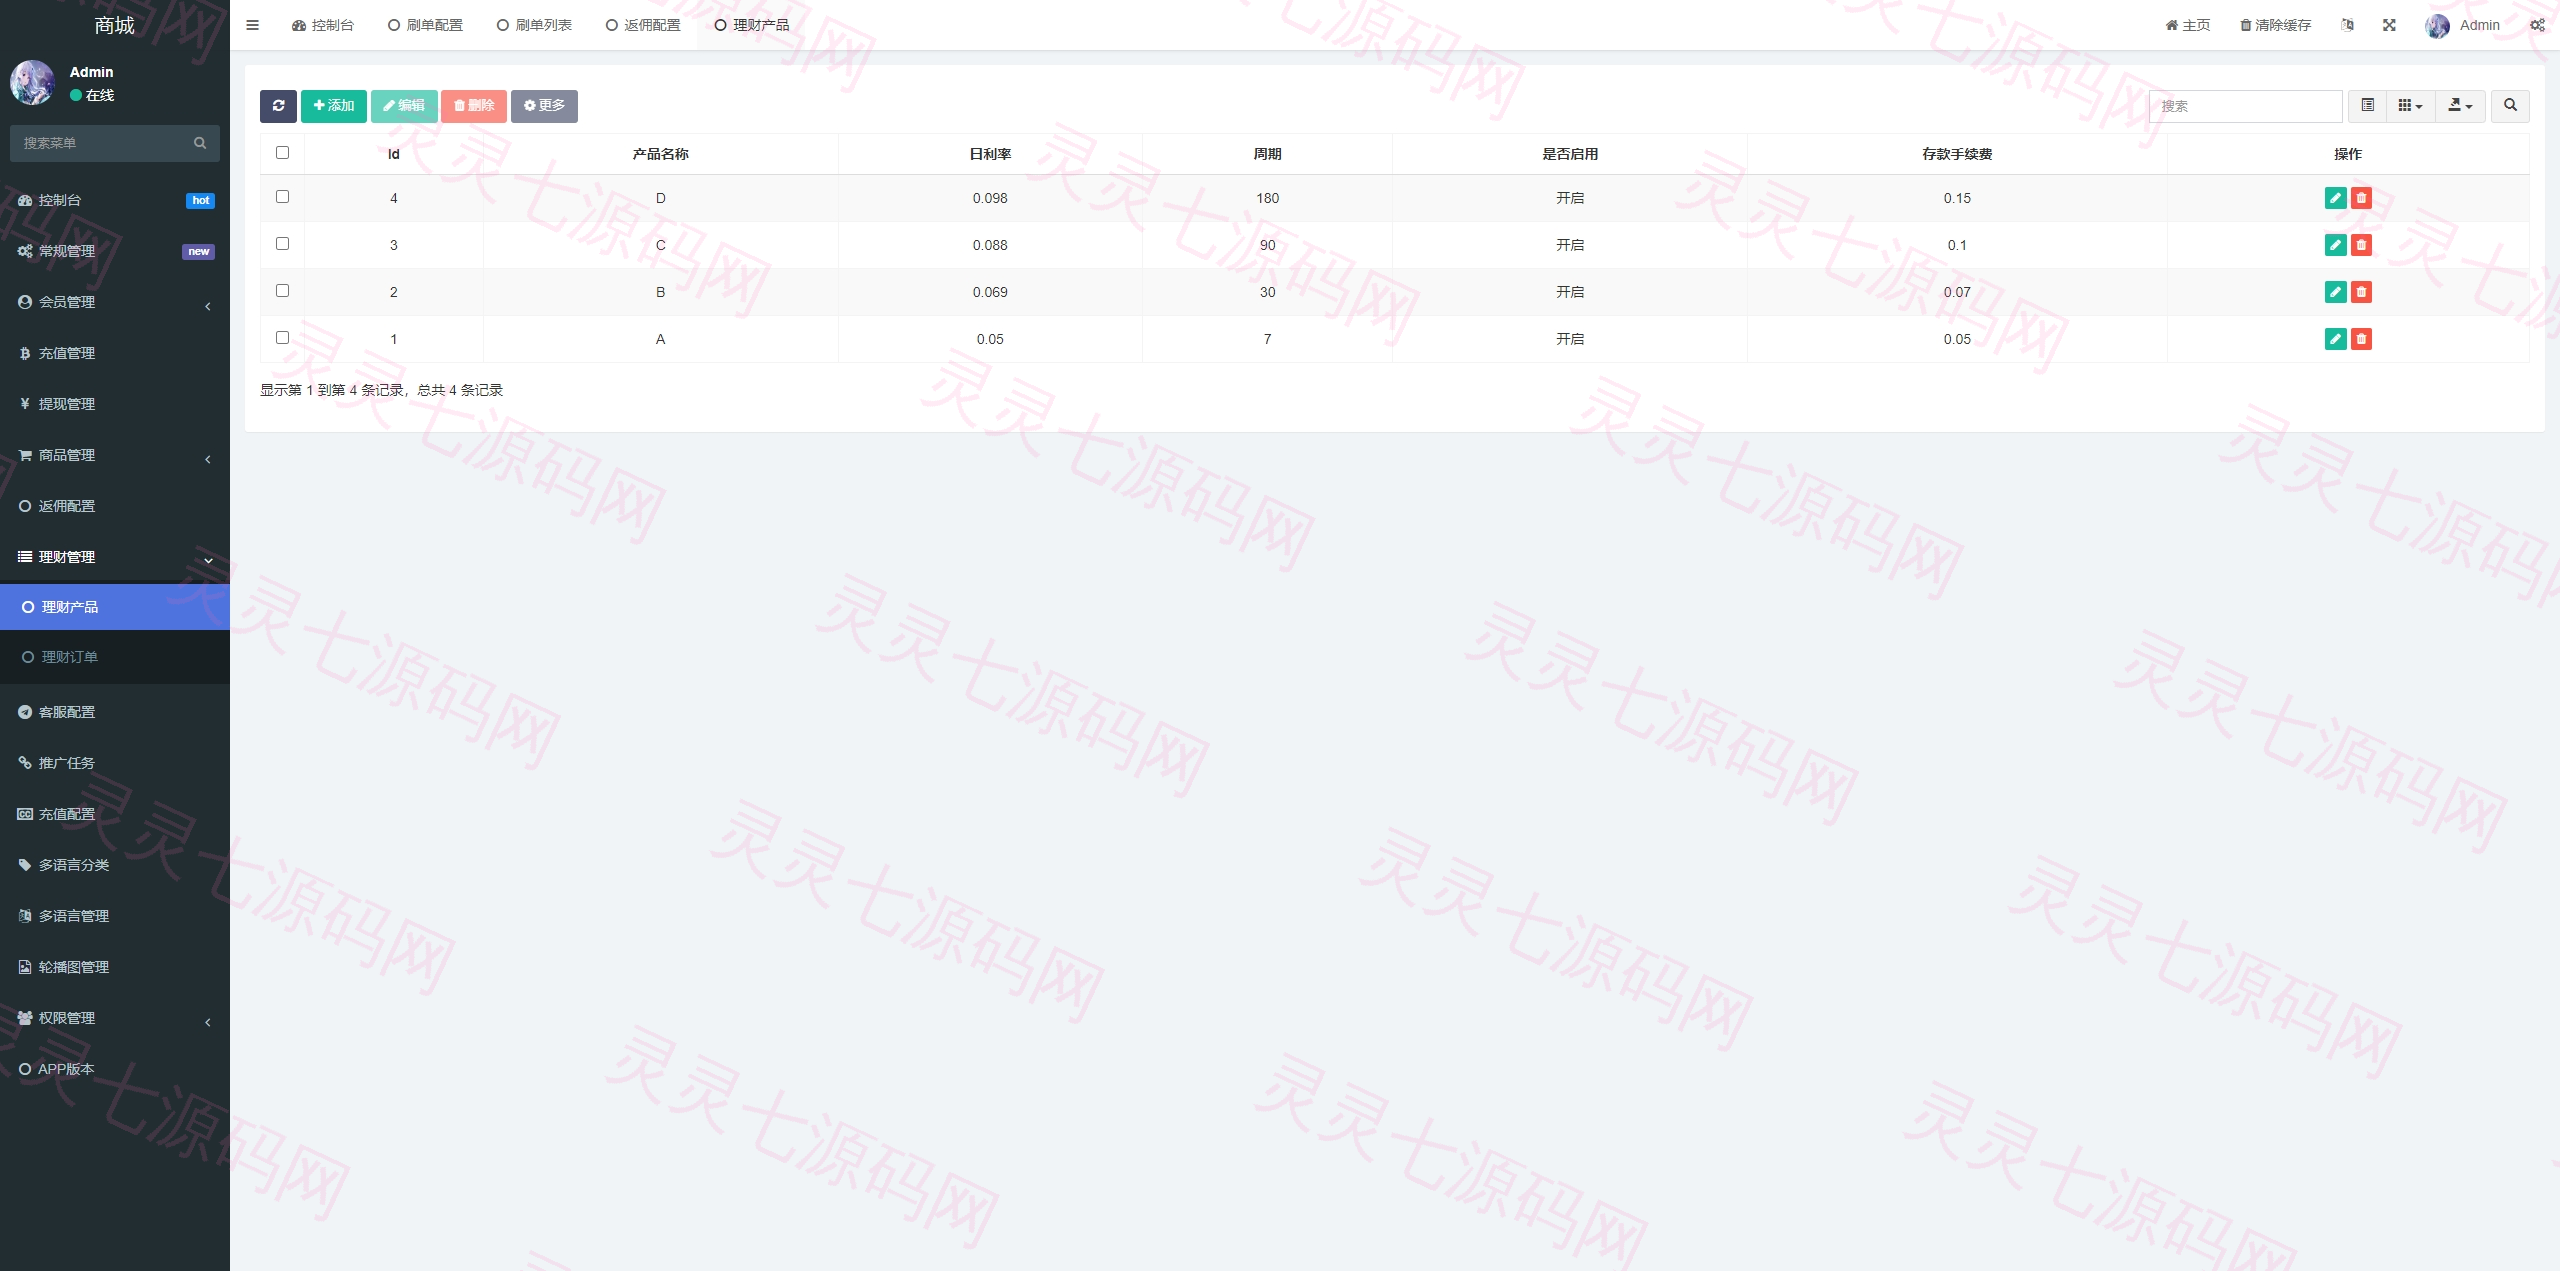2560x1271 pixels.
Task: Focus the sidebar 搜索菜单 field
Action: [x=100, y=143]
